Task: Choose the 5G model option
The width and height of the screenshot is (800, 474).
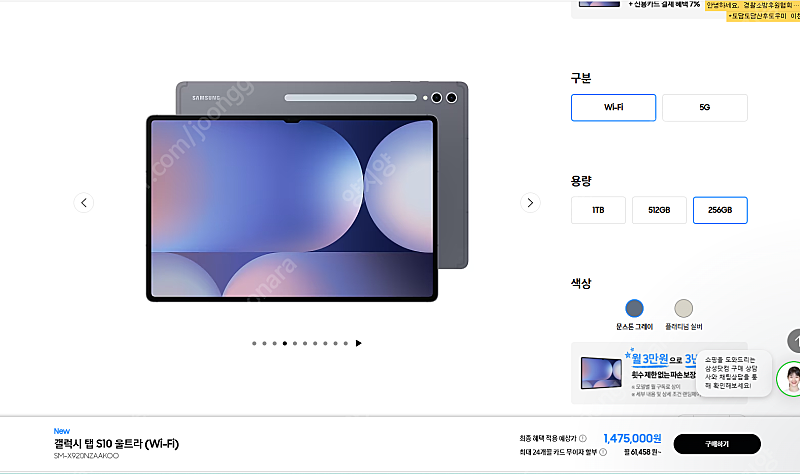Action: point(705,108)
